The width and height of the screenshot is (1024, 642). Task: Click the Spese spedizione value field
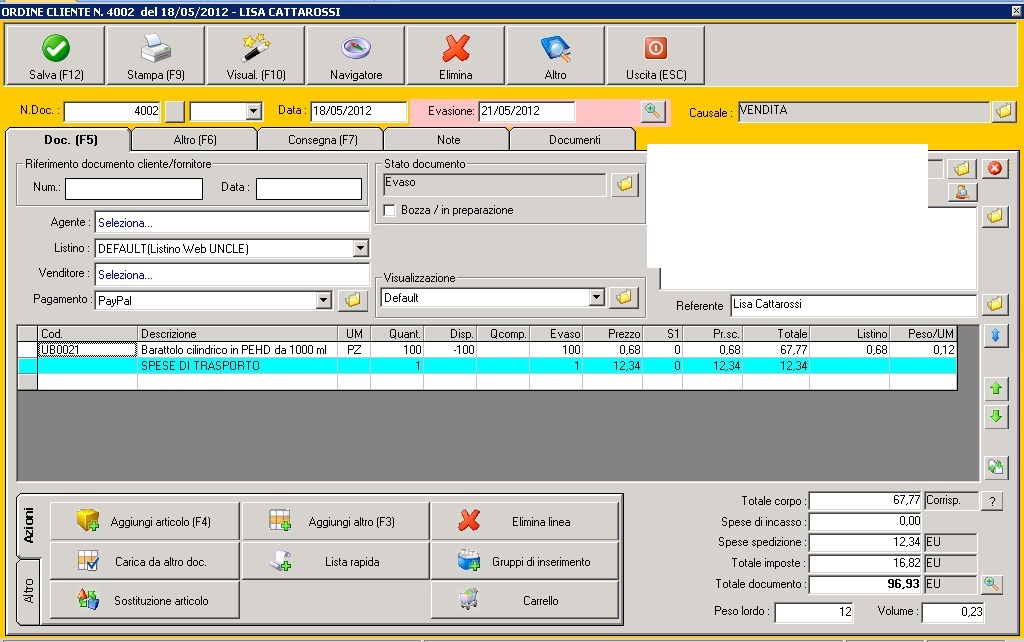point(865,542)
